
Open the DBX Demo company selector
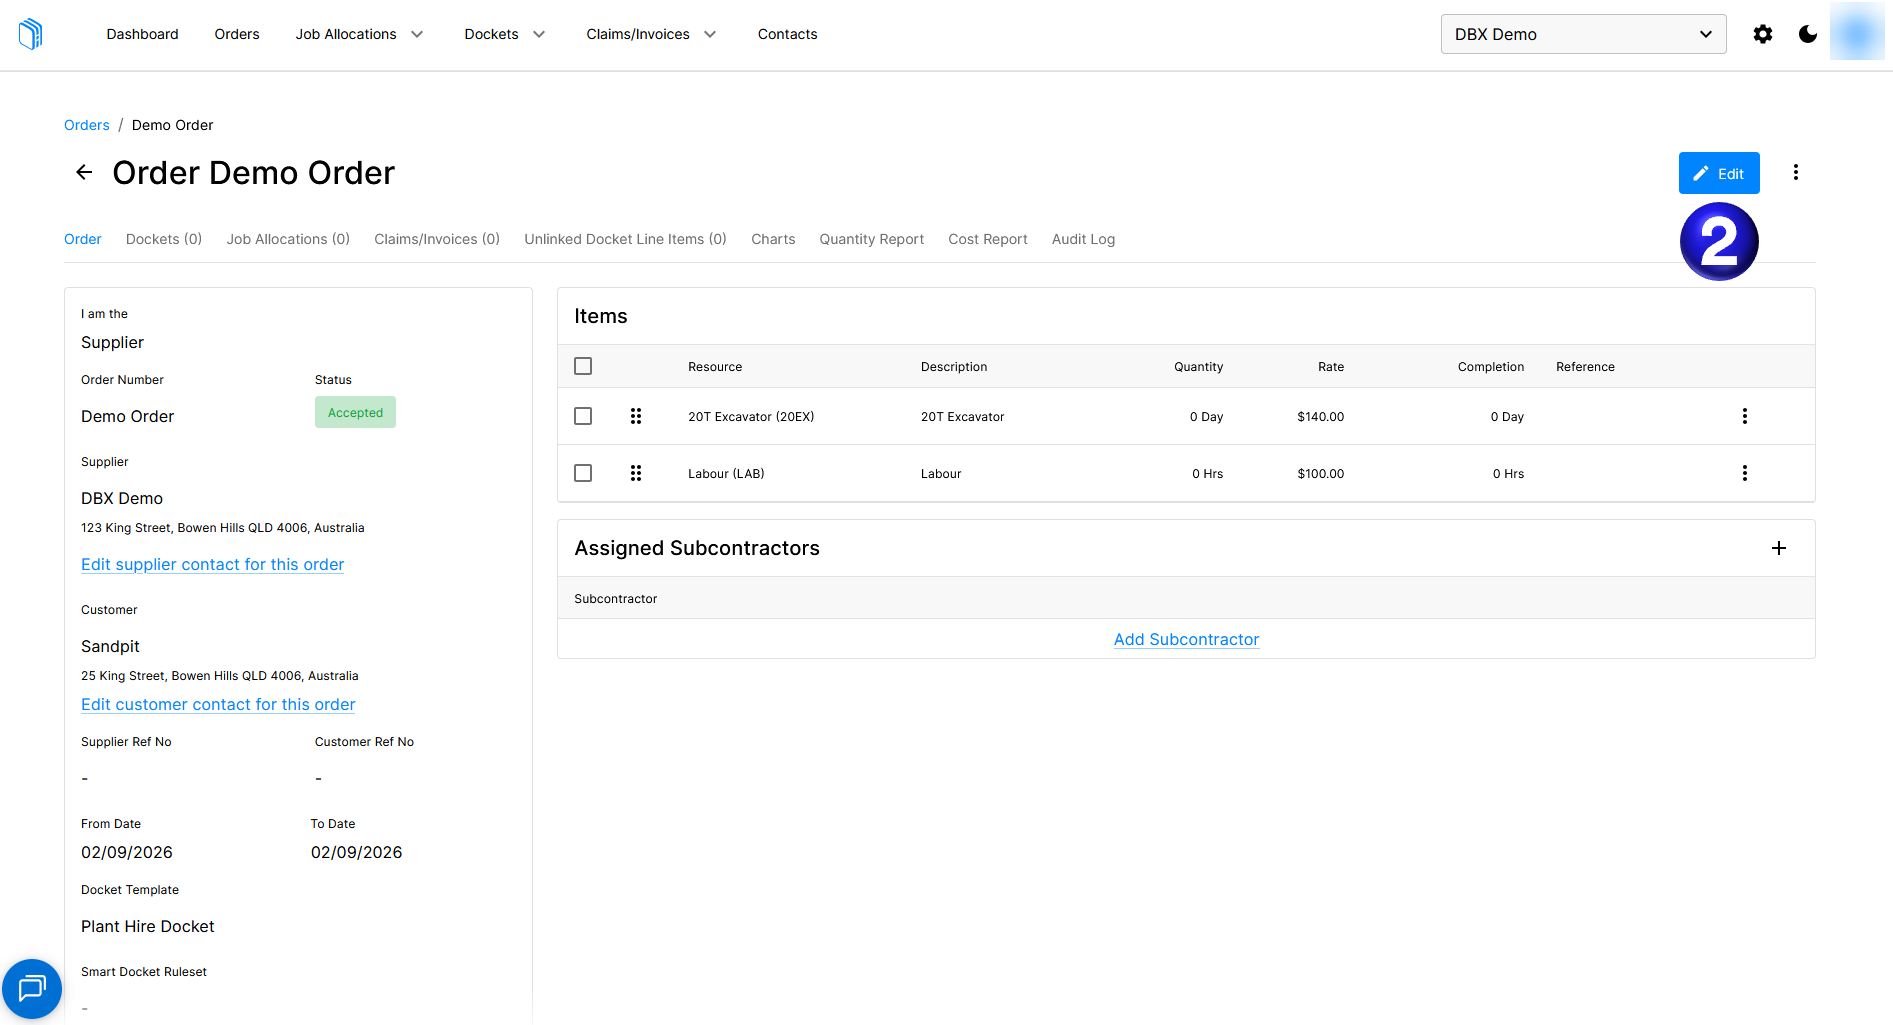coord(1583,34)
